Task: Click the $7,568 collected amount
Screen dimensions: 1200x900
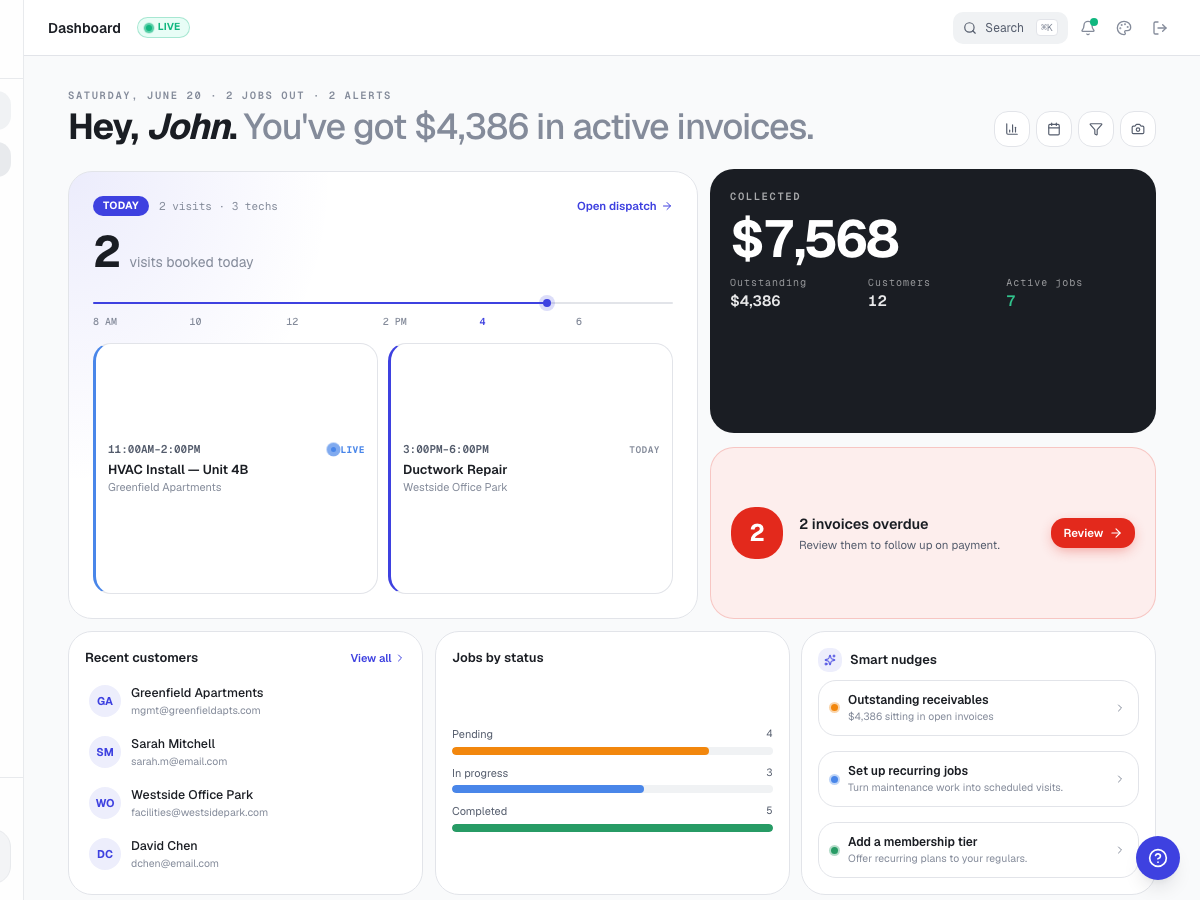Action: [815, 239]
